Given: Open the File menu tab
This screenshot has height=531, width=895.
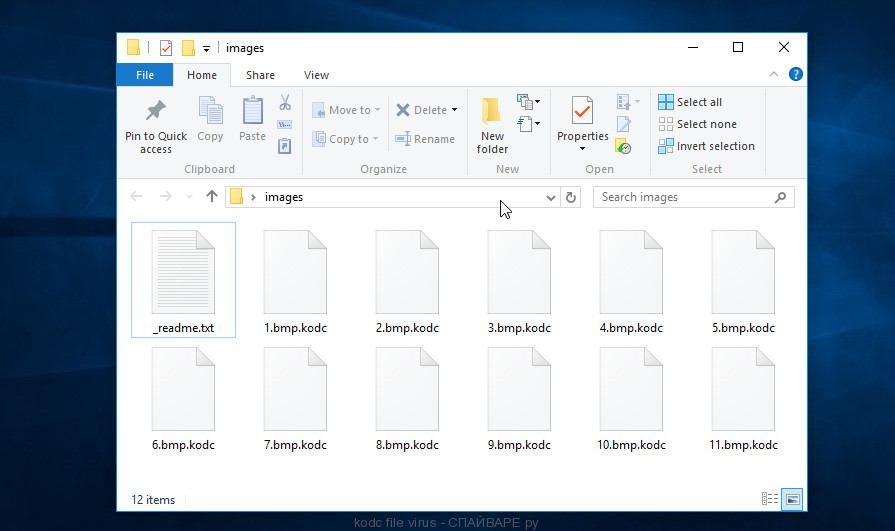Looking at the screenshot, I should tap(145, 75).
